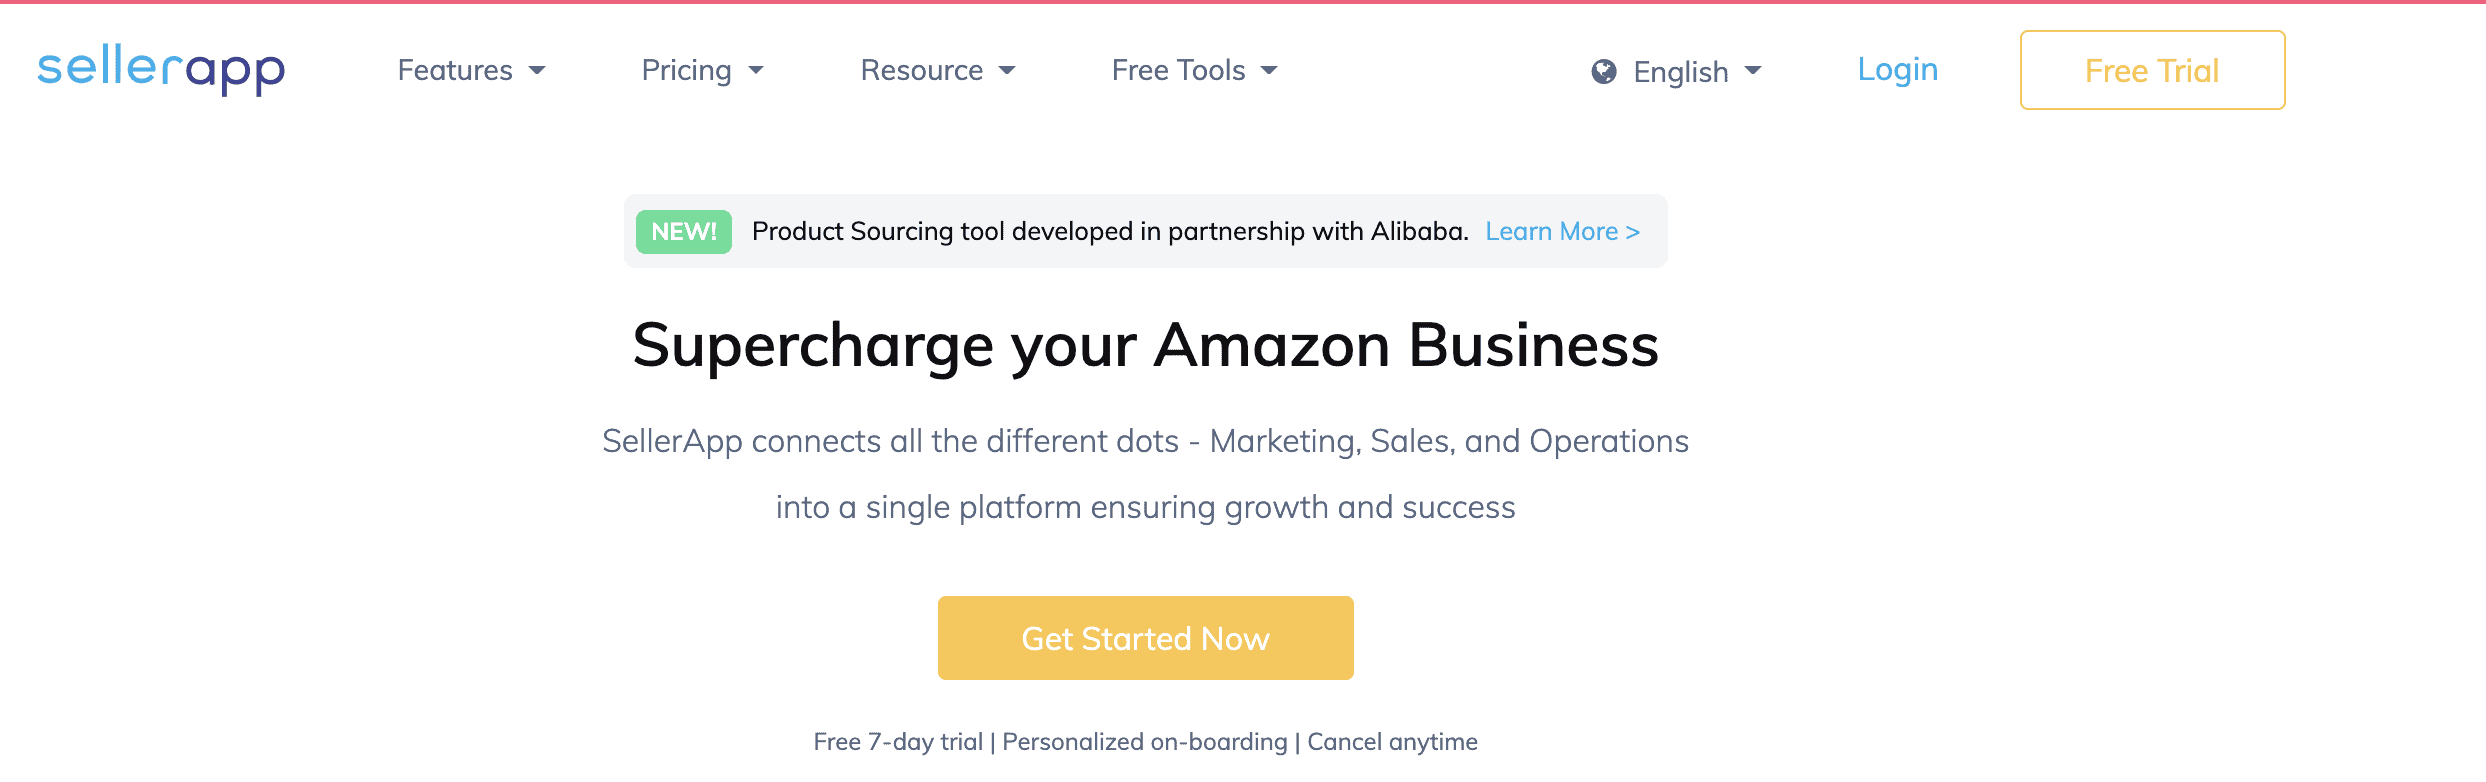Expand the English language dropdown arrow
The width and height of the screenshot is (2486, 782).
click(1753, 71)
